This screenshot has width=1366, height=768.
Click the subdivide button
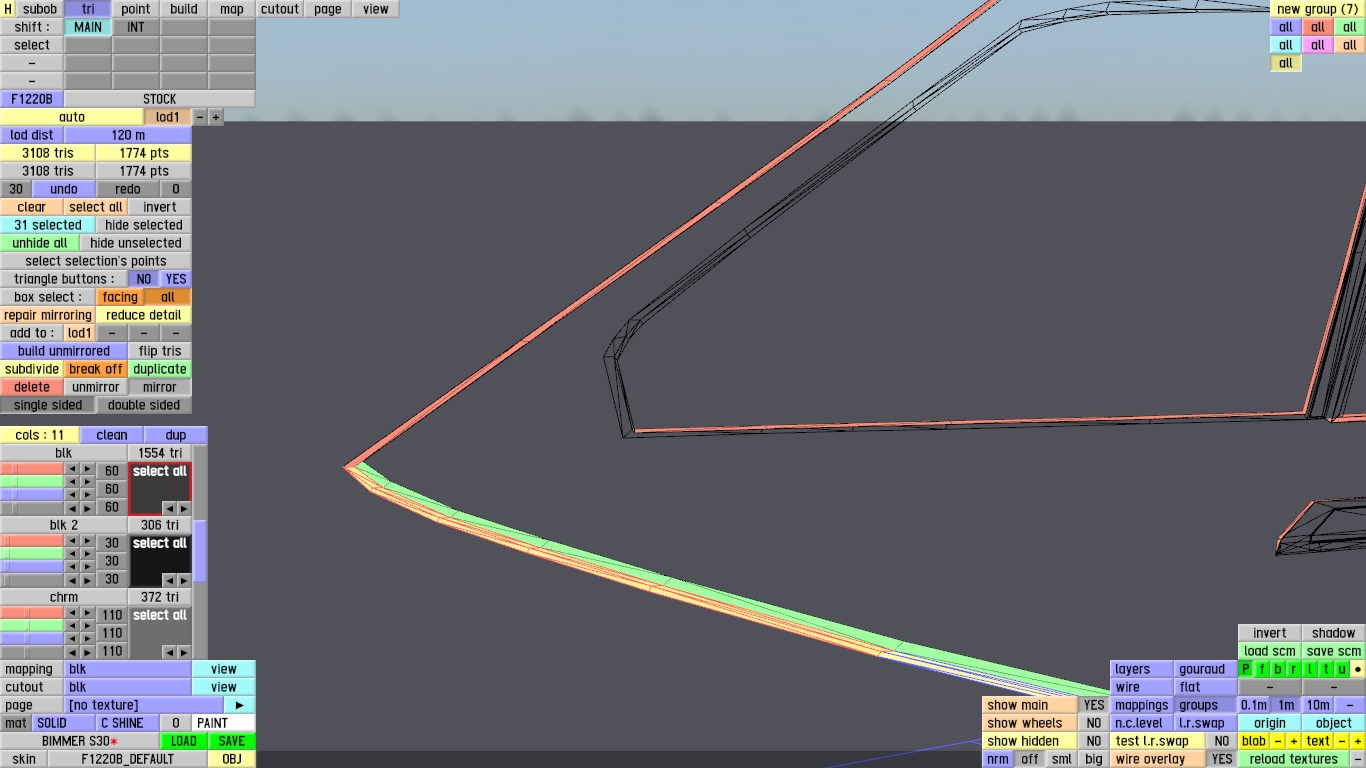tap(32, 369)
